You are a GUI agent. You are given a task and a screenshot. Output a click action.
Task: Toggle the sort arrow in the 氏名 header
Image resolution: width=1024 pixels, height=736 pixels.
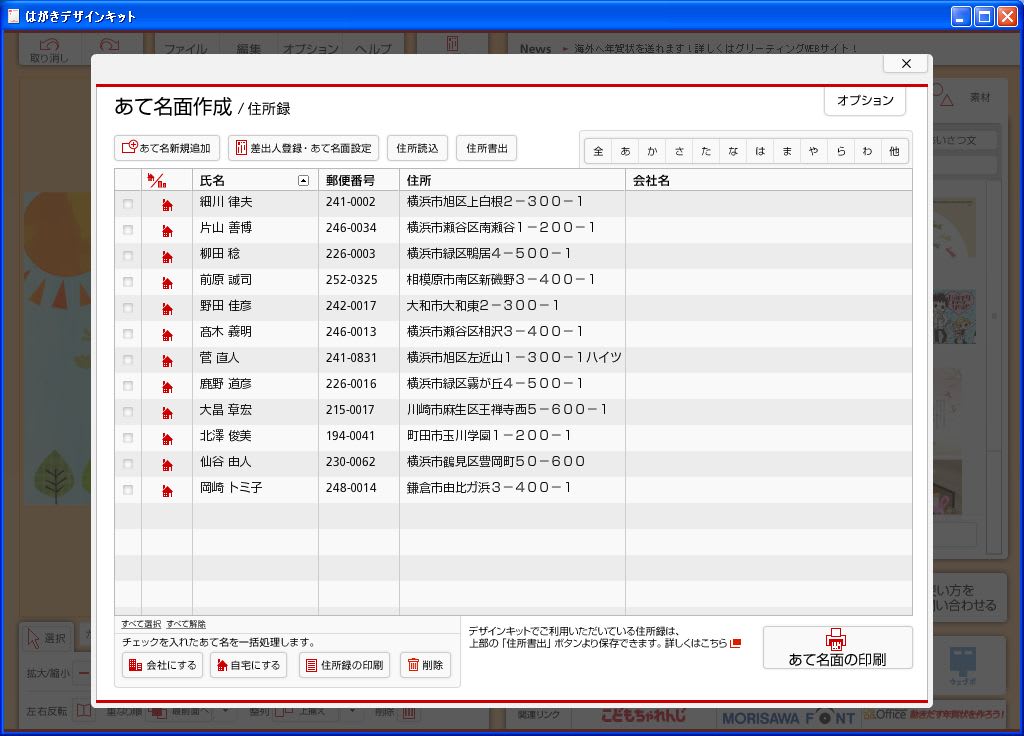303,181
